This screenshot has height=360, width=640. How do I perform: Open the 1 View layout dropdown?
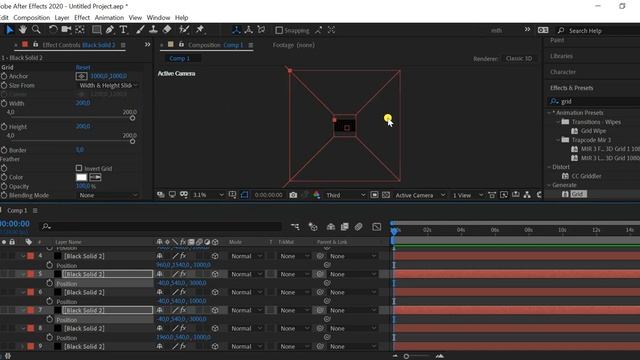click(467, 195)
